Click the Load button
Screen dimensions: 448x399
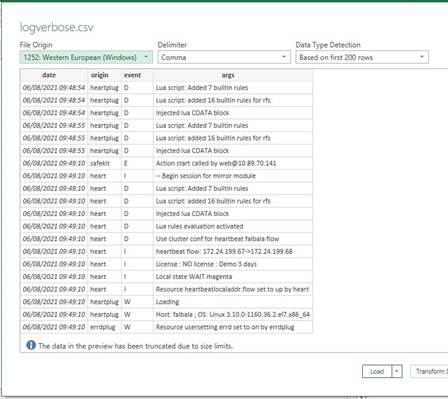377,371
